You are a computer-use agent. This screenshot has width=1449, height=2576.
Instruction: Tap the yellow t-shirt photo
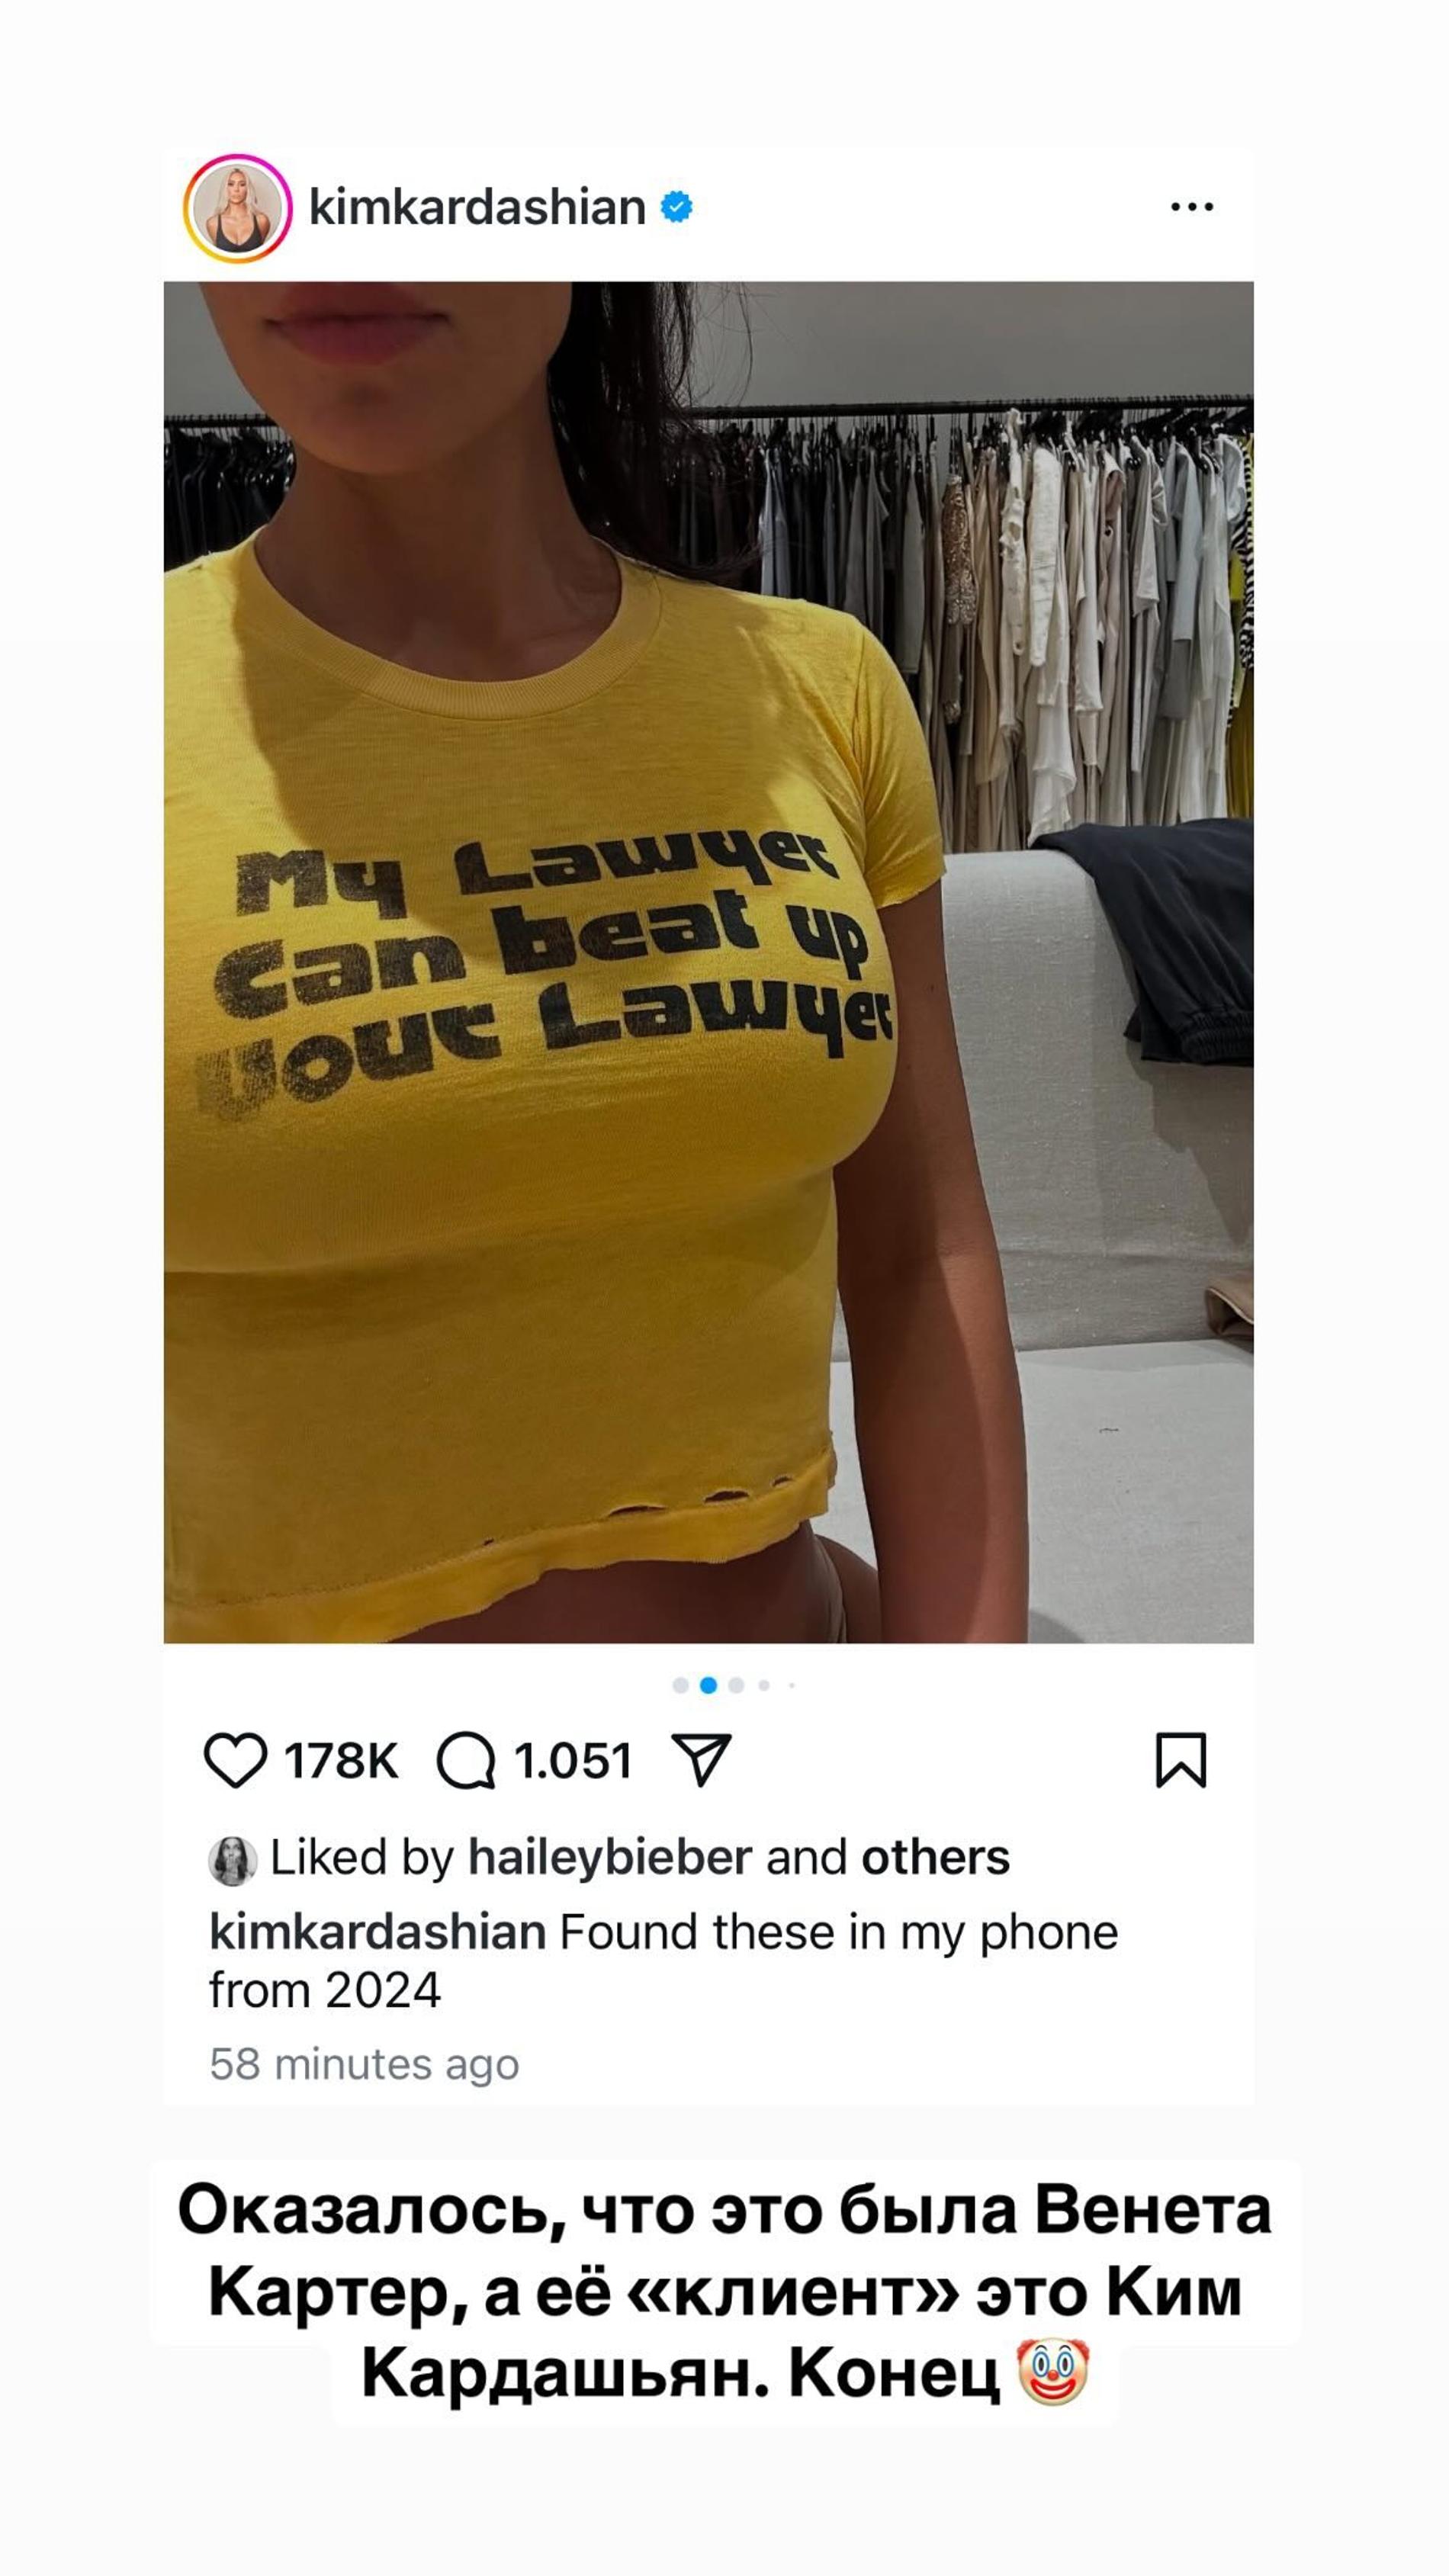[708, 962]
